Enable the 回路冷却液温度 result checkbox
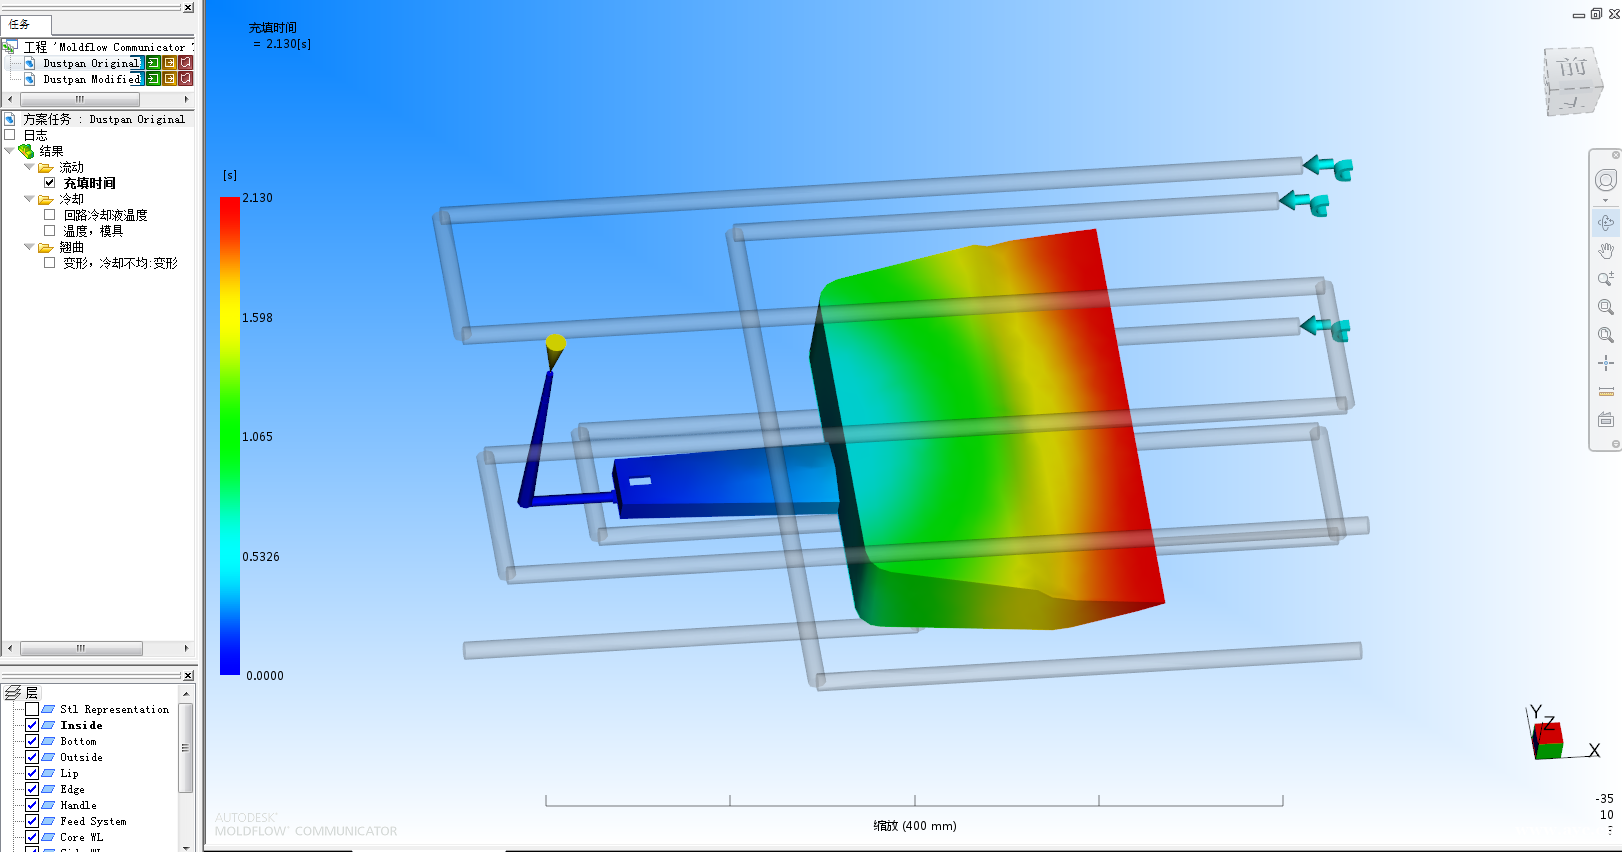This screenshot has width=1622, height=852. point(49,215)
